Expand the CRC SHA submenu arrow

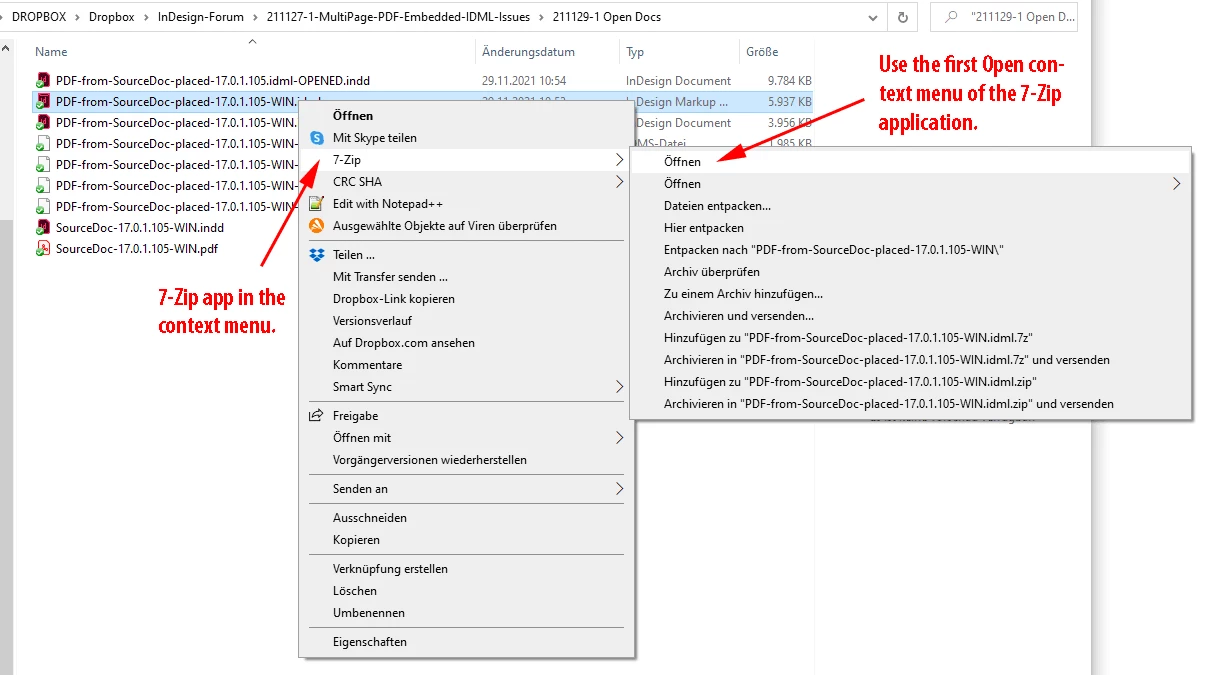620,182
